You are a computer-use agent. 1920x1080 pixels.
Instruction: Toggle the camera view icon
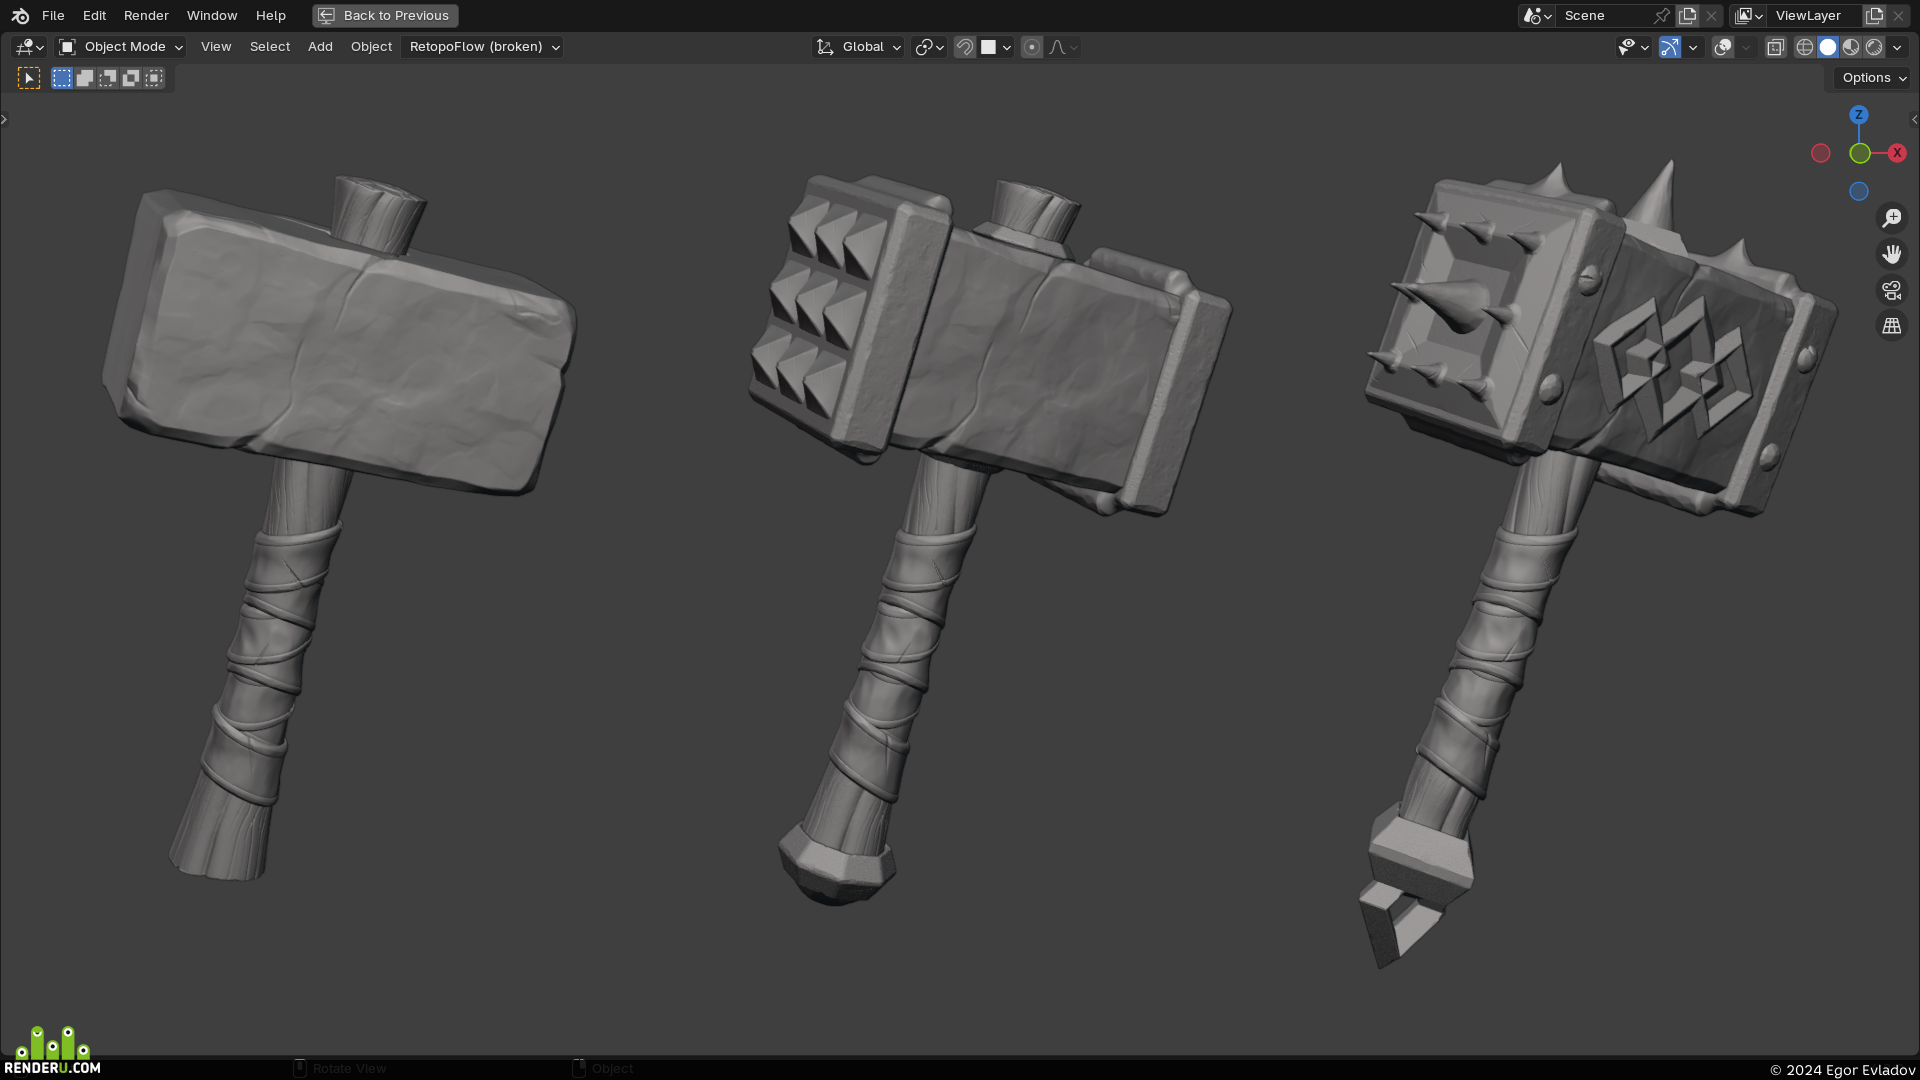(1891, 290)
